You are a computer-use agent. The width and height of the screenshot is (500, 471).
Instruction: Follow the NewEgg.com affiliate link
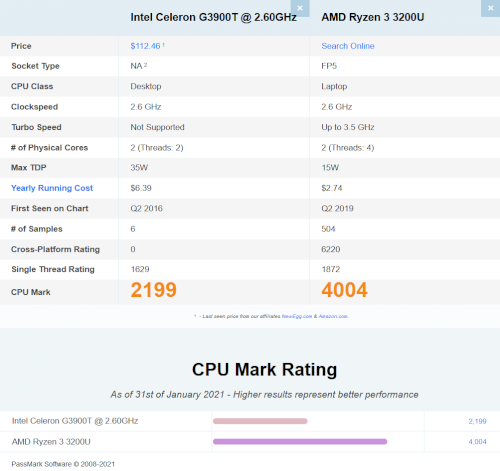297,316
